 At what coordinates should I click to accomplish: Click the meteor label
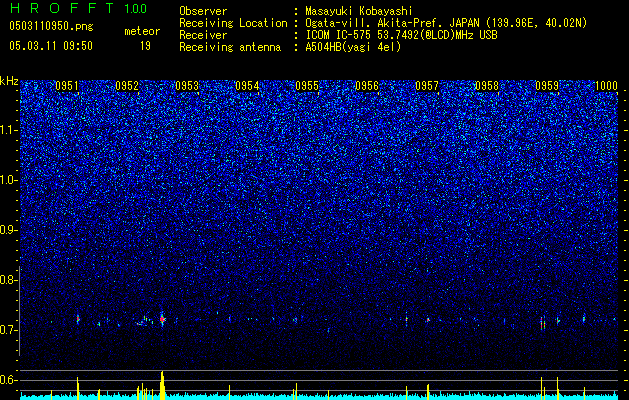[x=142, y=31]
